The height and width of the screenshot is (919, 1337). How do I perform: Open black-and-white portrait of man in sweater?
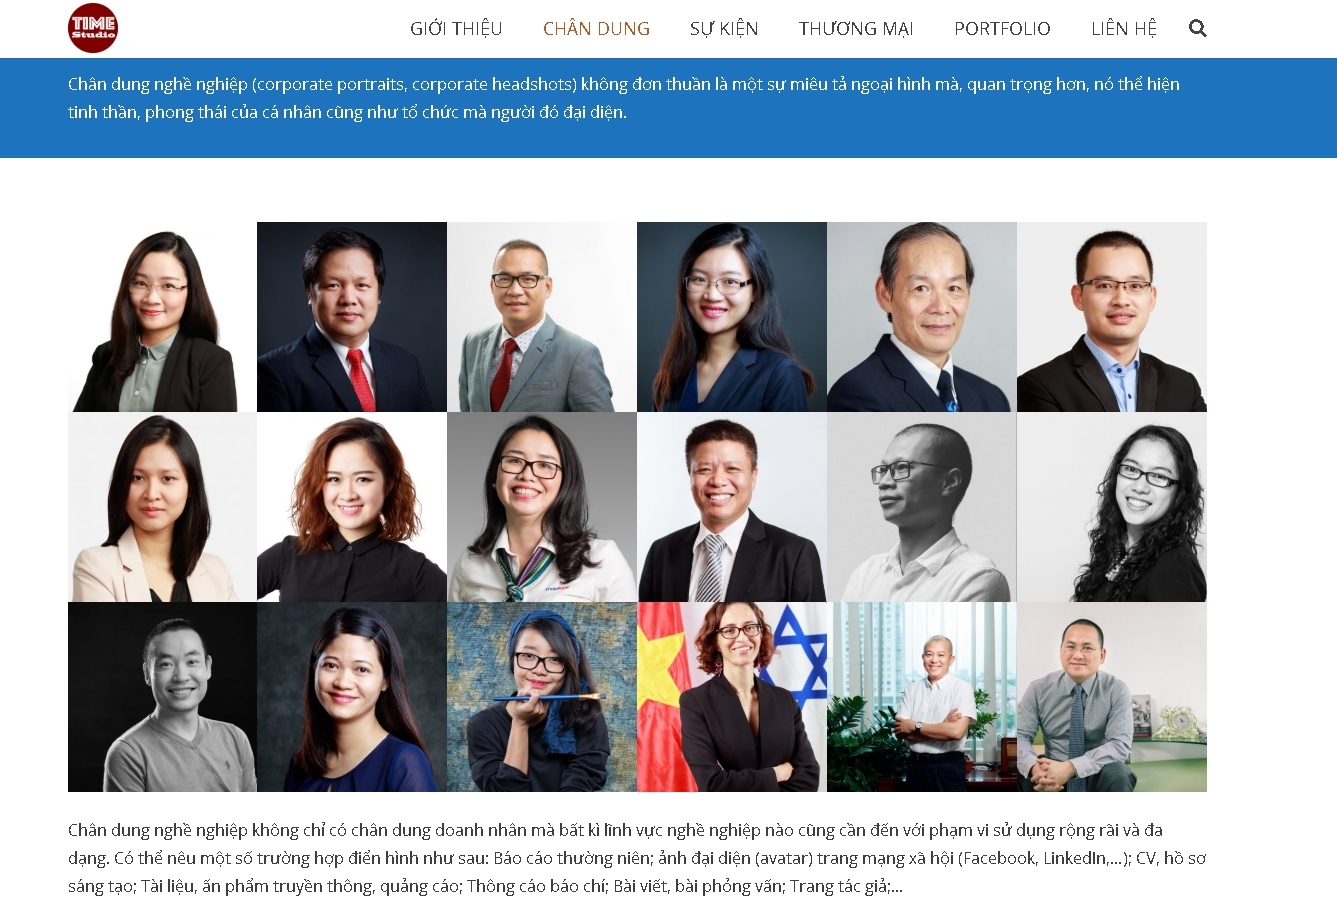(162, 697)
